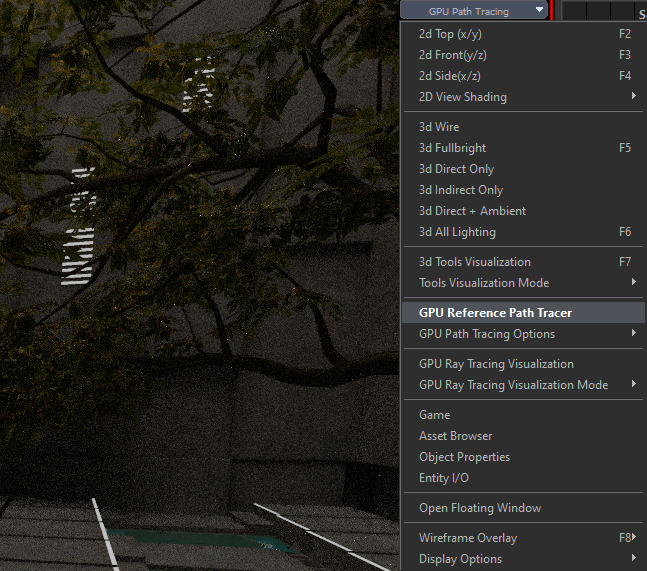The height and width of the screenshot is (571, 647).
Task: Select 2d Top (x/y) view
Action: click(x=523, y=34)
